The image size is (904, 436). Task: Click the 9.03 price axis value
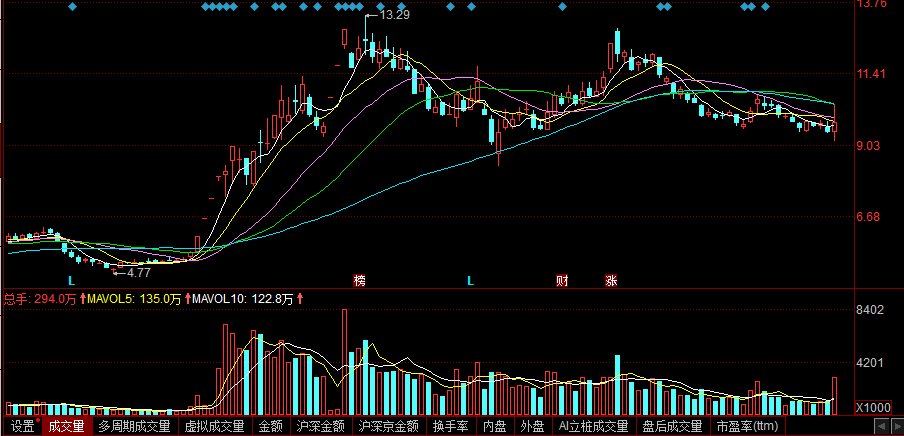[x=870, y=146]
